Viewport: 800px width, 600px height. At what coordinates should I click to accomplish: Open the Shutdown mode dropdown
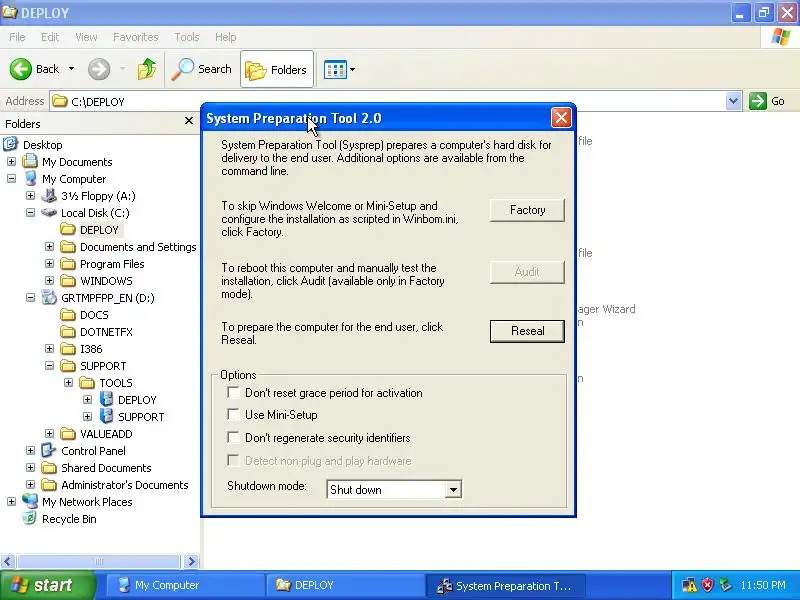(453, 490)
